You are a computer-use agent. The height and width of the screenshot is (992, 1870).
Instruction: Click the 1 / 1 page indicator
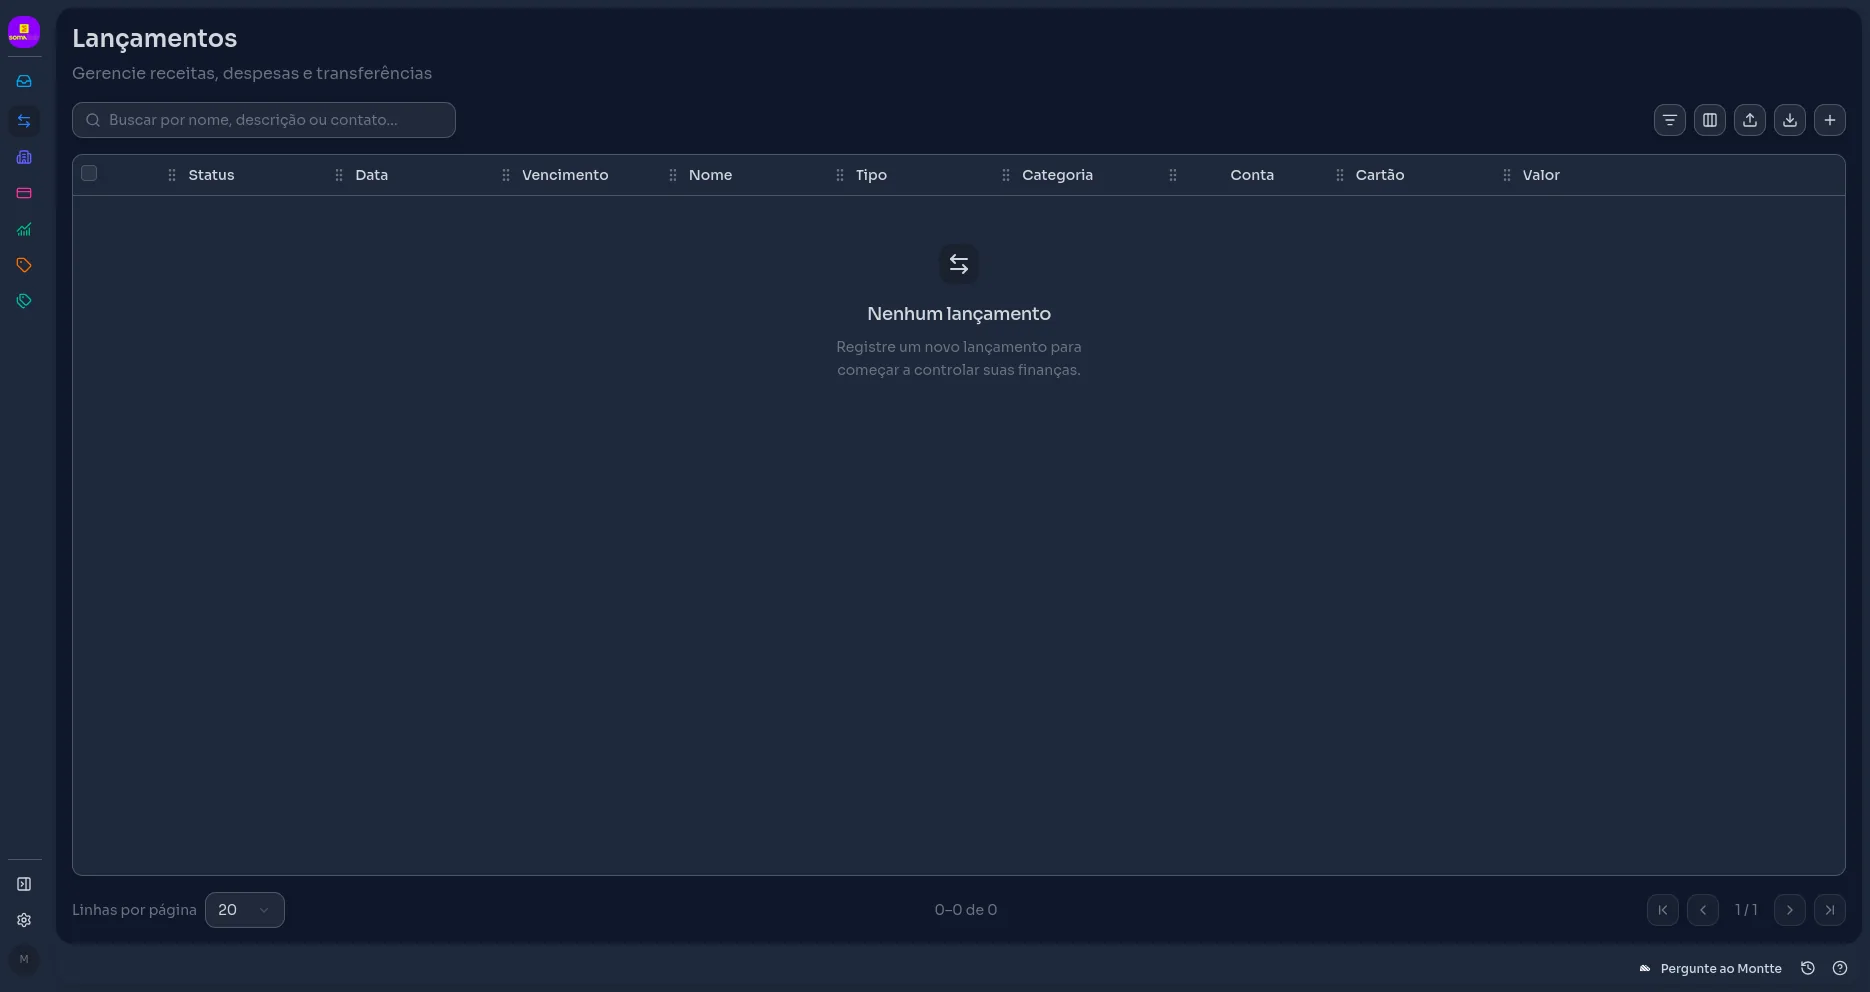(1746, 910)
